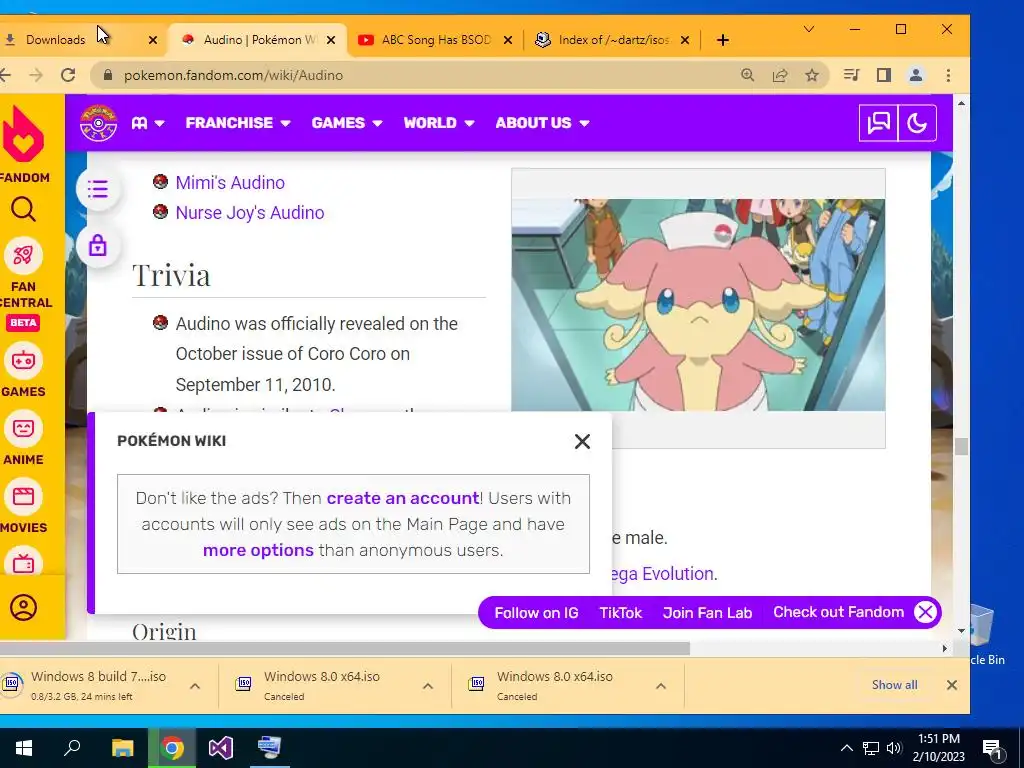
Task: Click the horizontal page scrollbar
Action: coord(345,648)
